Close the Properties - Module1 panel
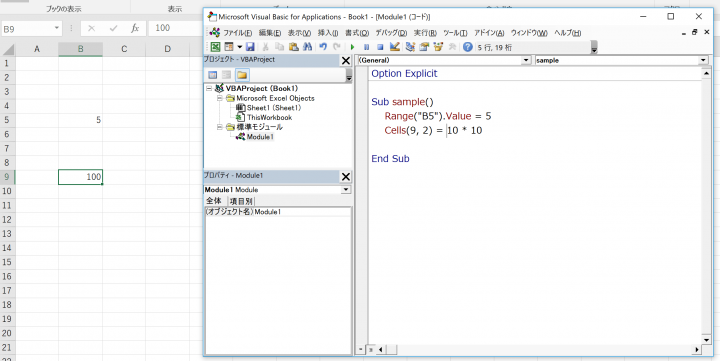Viewport: 720px width, 361px height. tap(346, 177)
